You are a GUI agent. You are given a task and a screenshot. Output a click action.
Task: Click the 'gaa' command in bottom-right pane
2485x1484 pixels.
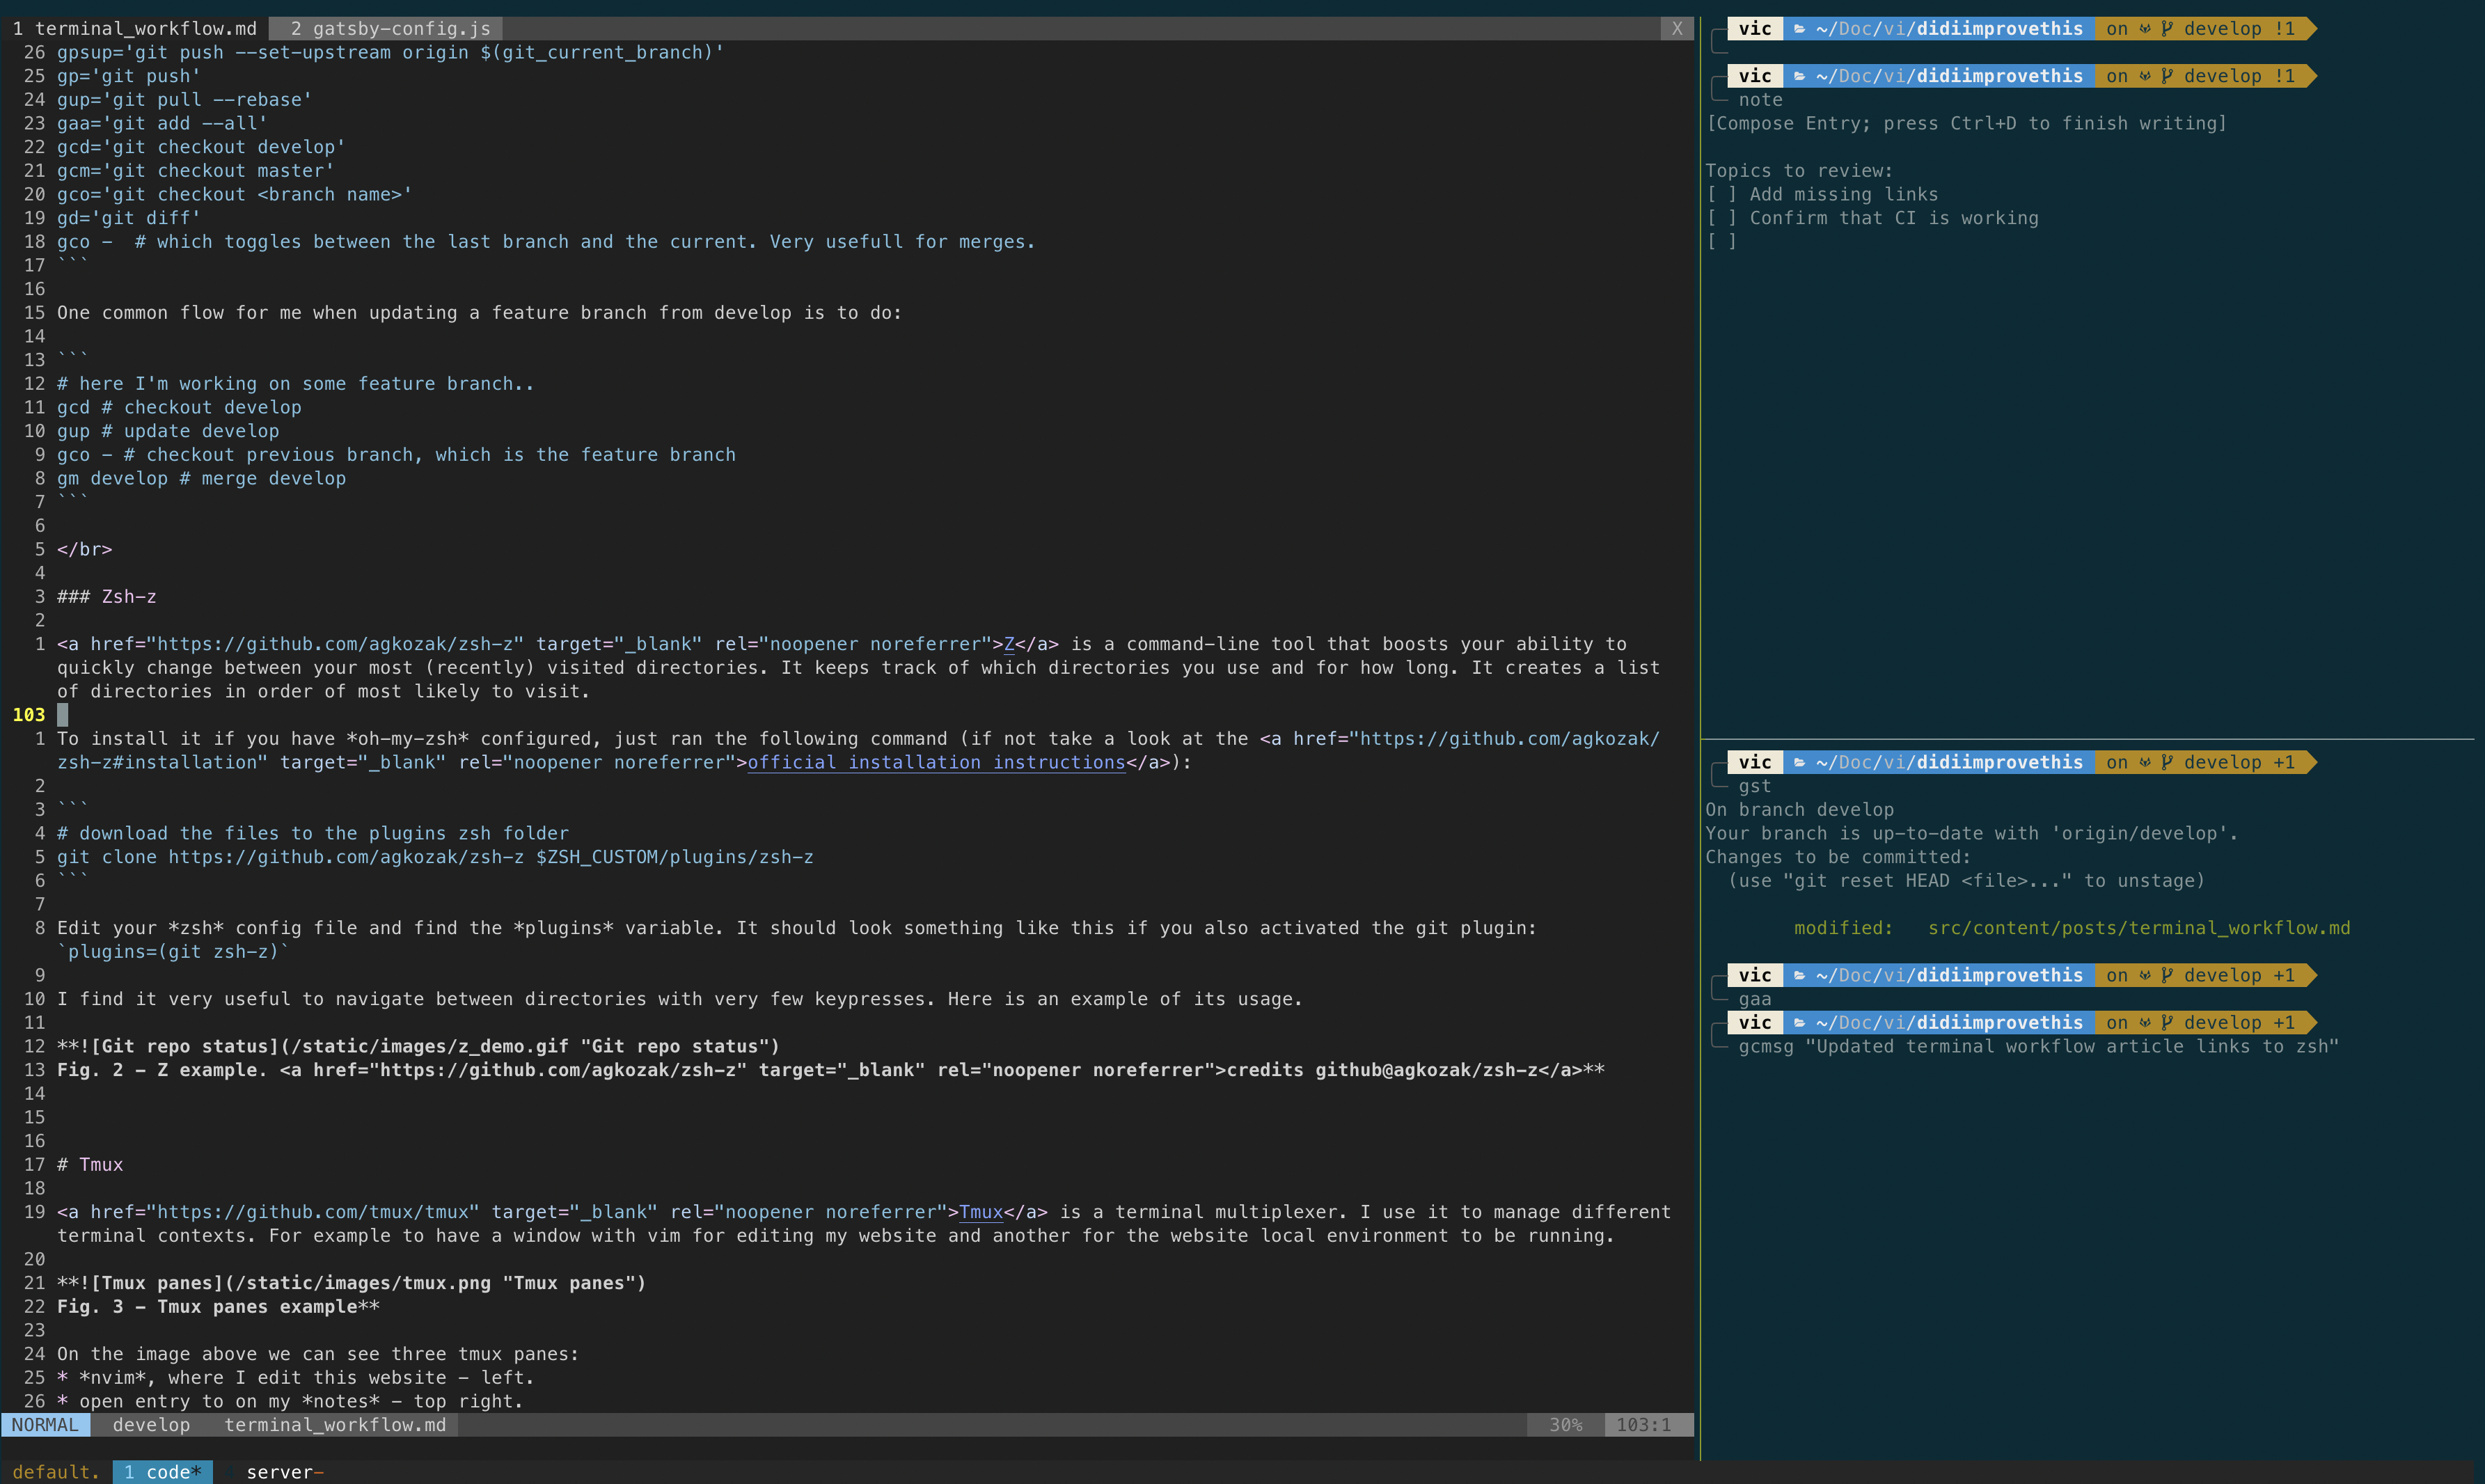click(1755, 1000)
